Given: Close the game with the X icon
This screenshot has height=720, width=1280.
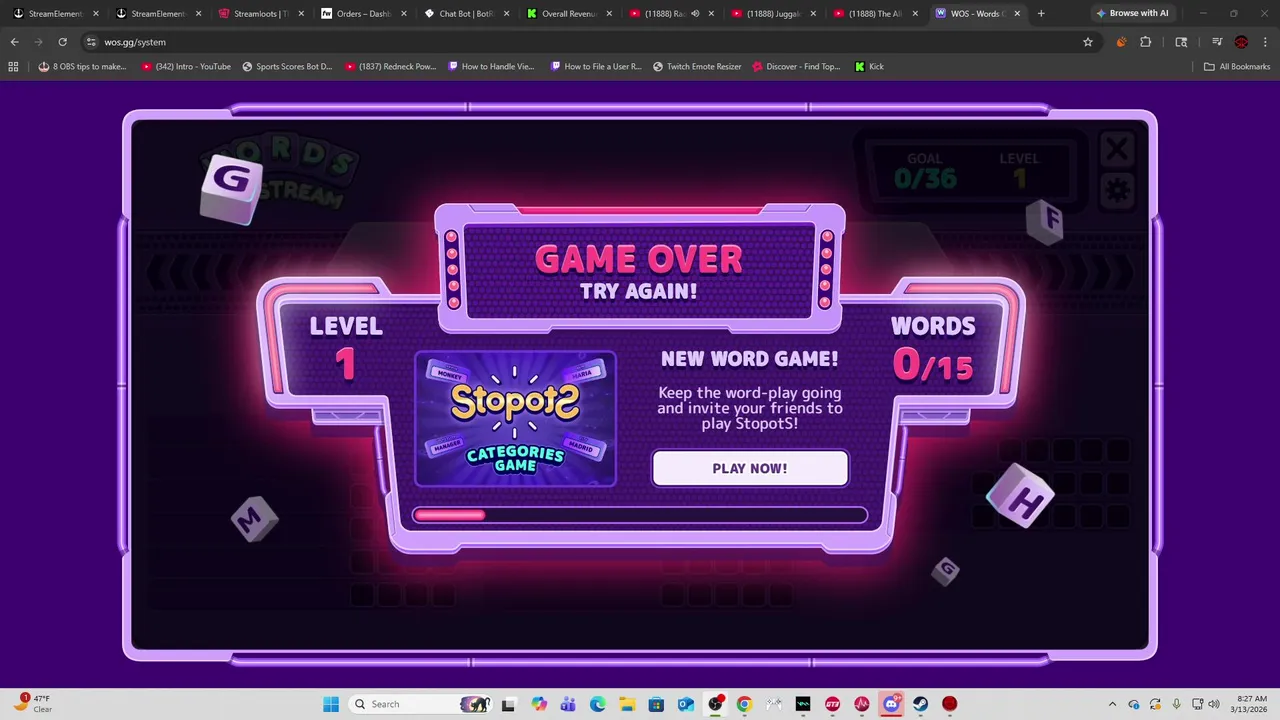Looking at the screenshot, I should click(1117, 151).
